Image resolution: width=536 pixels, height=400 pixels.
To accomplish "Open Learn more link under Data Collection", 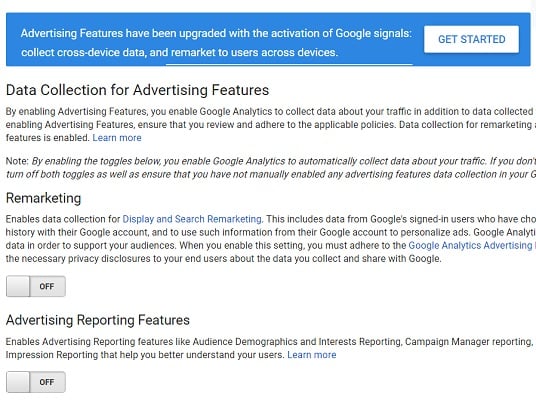I will [x=117, y=138].
